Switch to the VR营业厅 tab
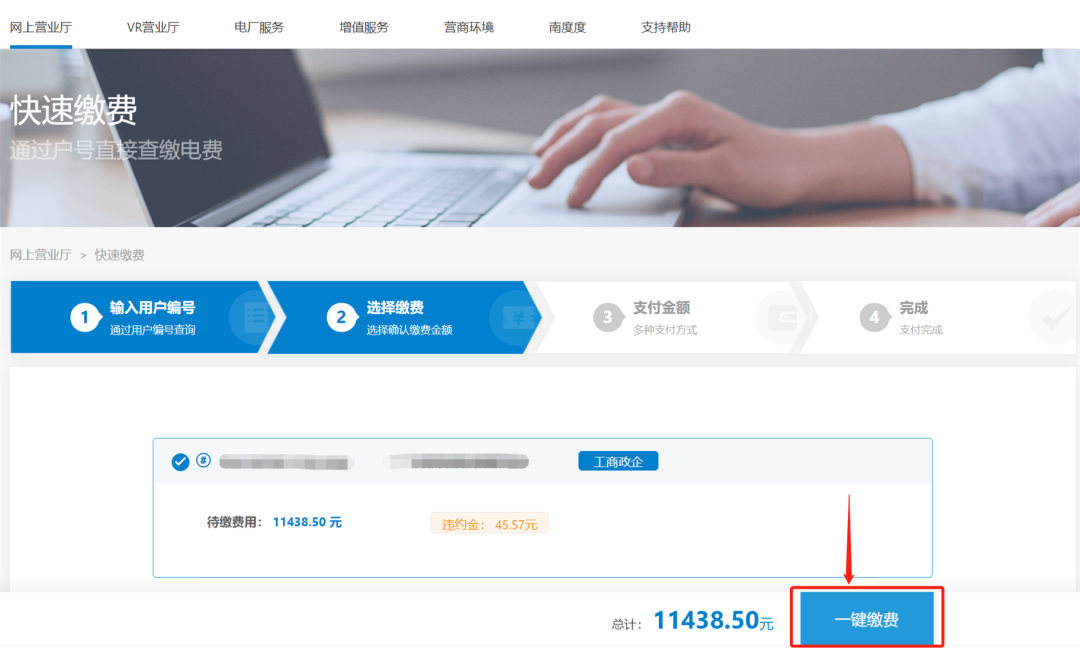 [153, 27]
